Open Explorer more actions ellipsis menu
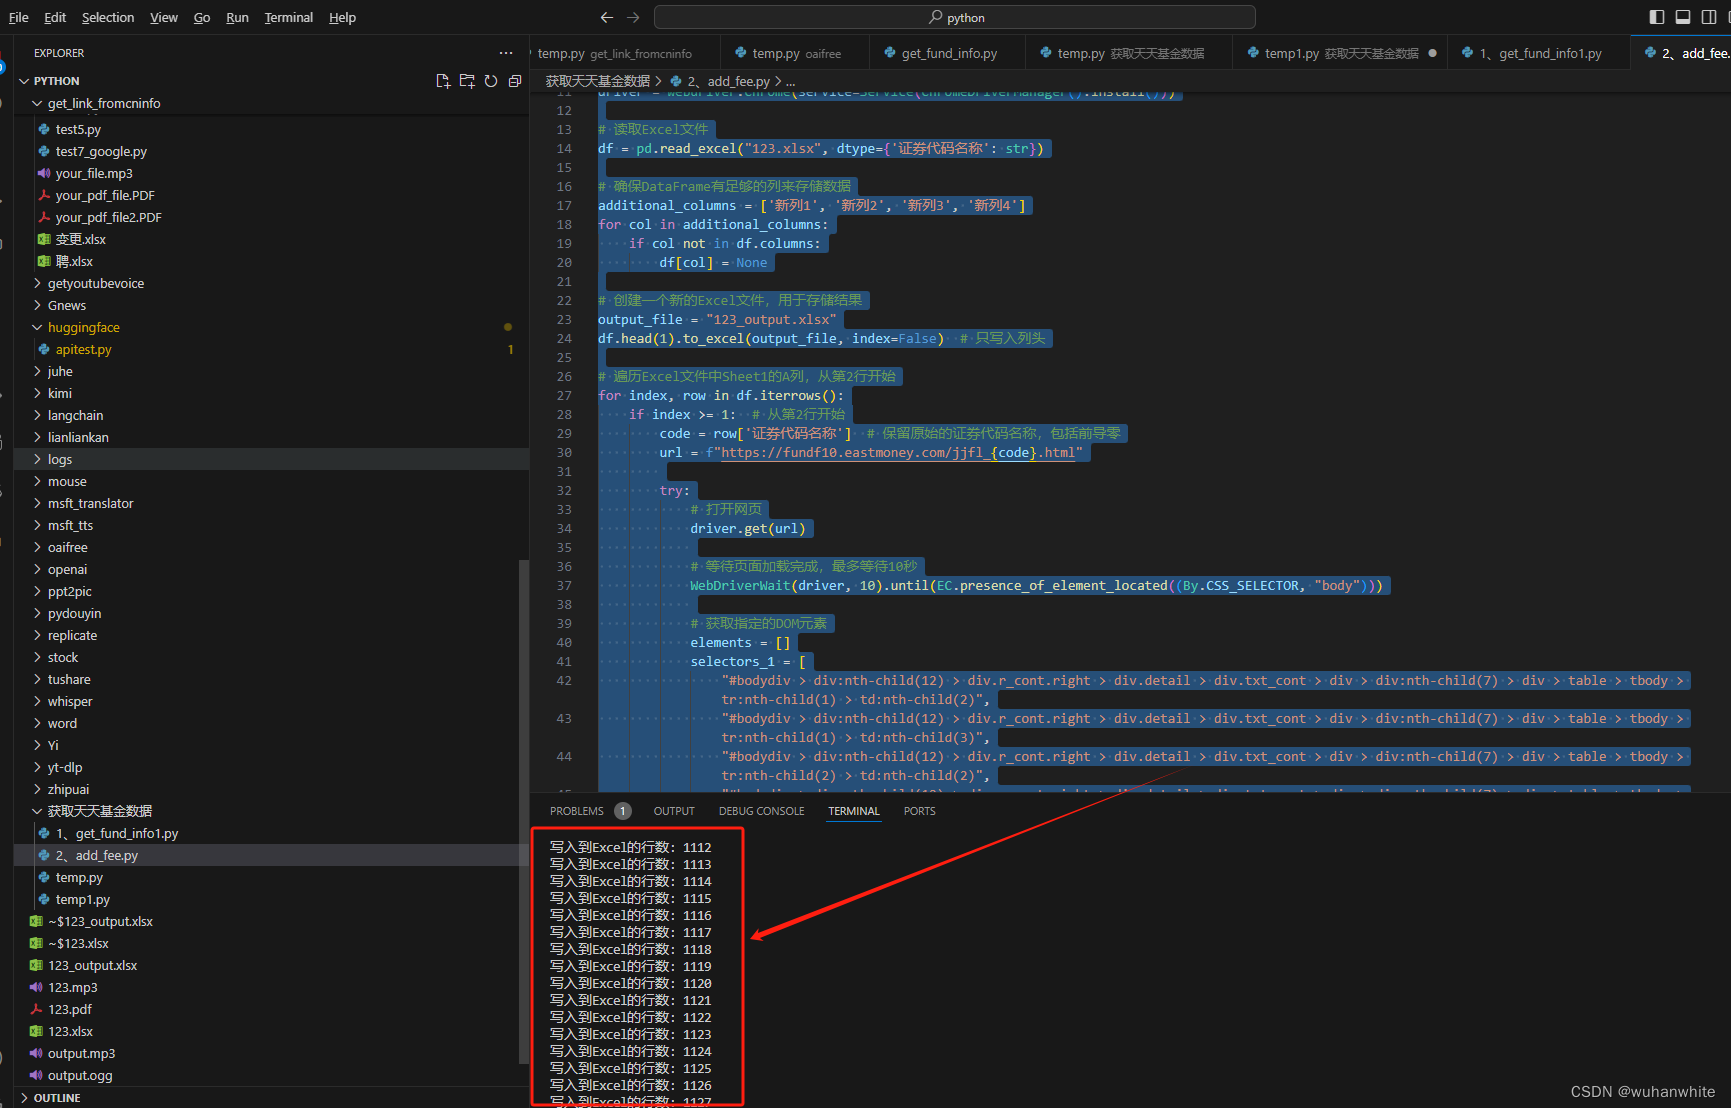Image resolution: width=1731 pixels, height=1108 pixels. [x=506, y=53]
